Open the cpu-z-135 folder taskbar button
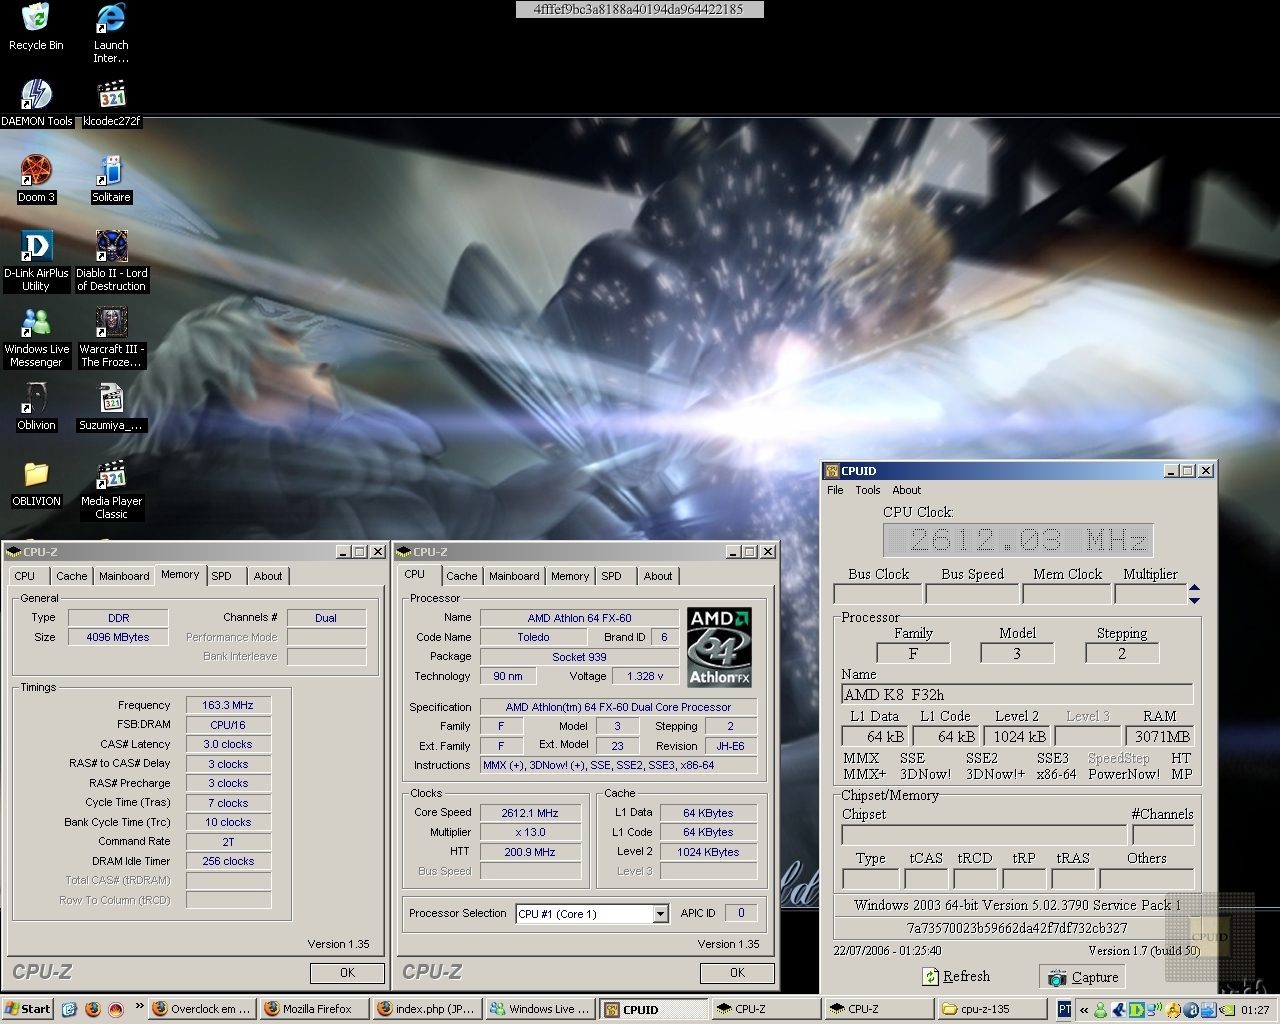This screenshot has height=1024, width=1280. (x=991, y=1009)
